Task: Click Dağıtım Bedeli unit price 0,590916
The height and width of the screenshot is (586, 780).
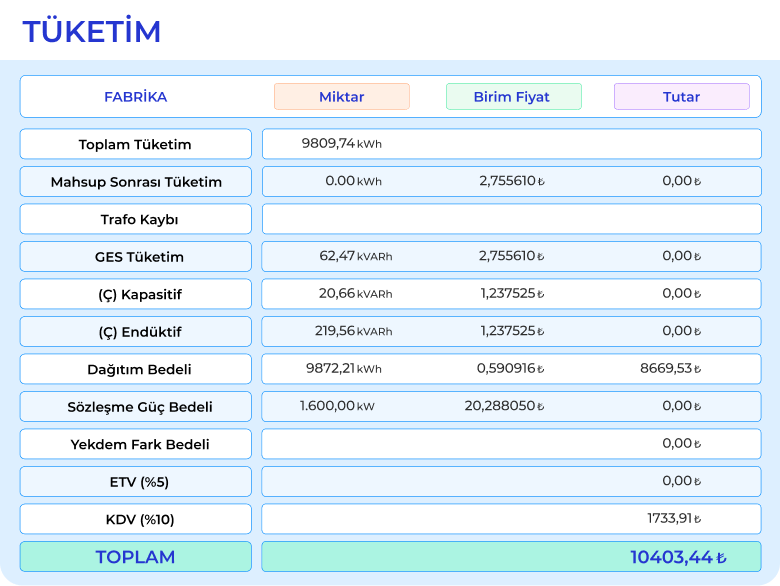Action: [510, 369]
